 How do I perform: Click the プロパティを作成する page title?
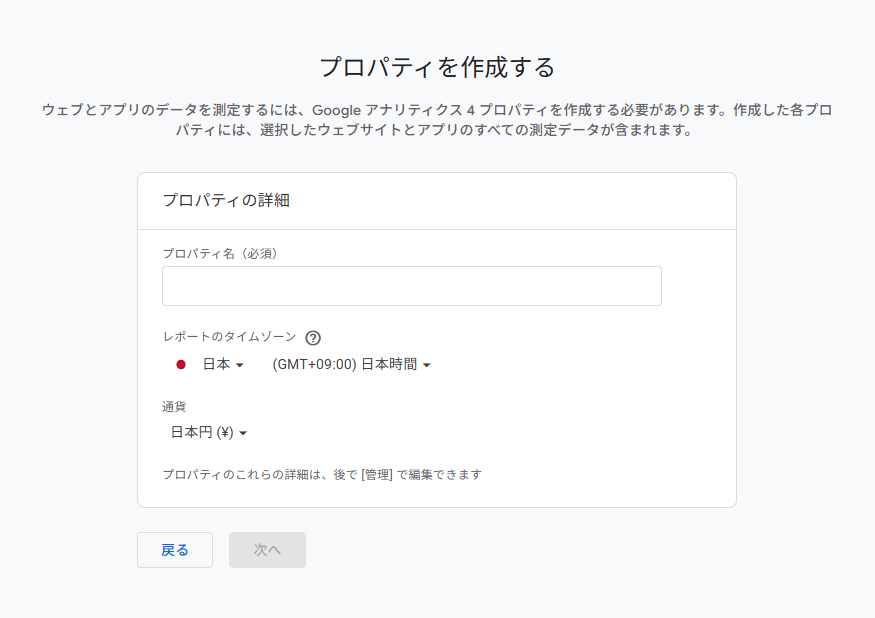pyautogui.click(x=438, y=67)
